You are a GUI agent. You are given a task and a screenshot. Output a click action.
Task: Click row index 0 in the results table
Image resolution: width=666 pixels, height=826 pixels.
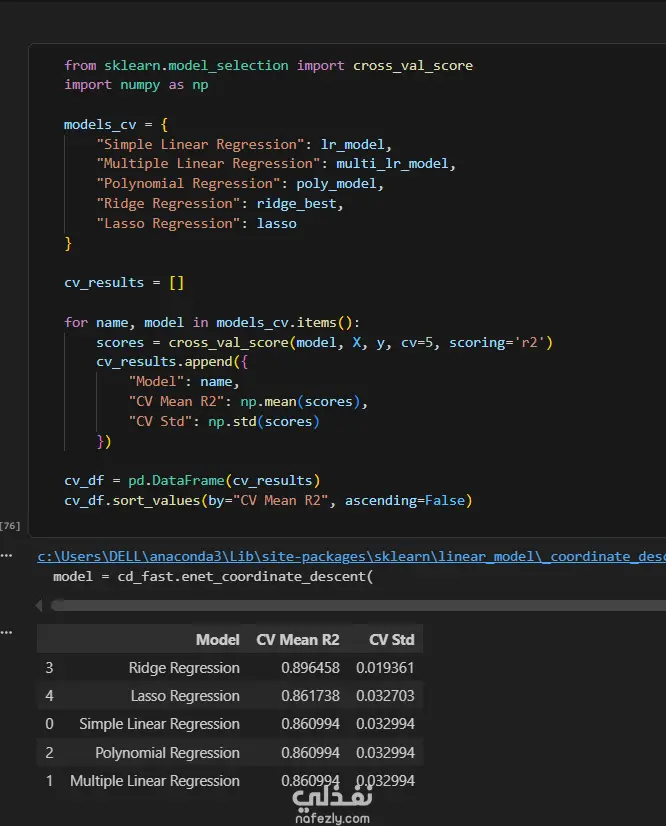[x=49, y=724]
